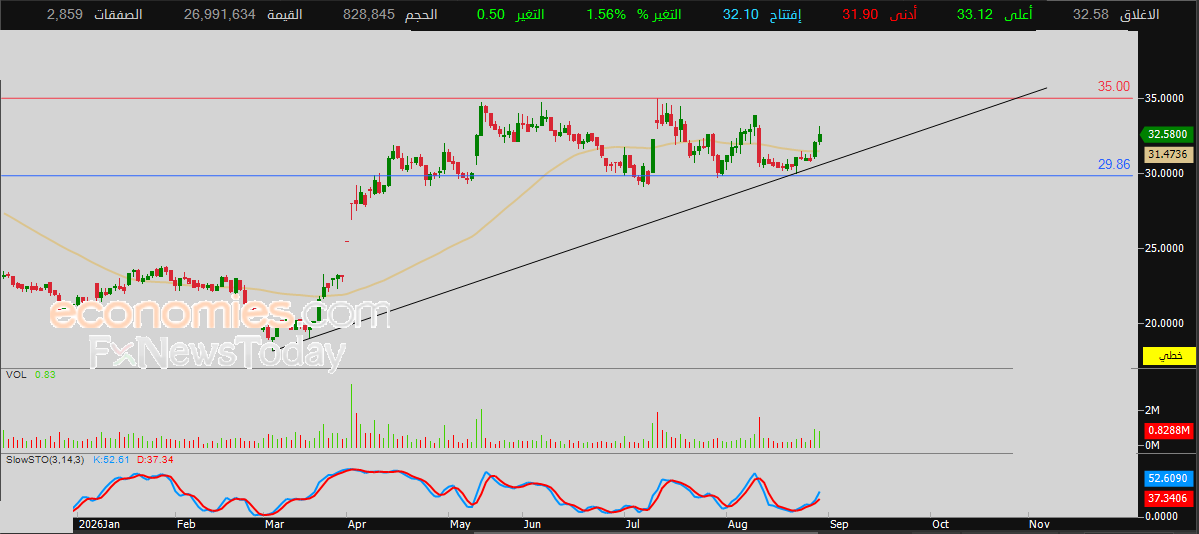Screen dimensions: 1199x534
Task: Click the أدنى low value 31.90
Action: click(860, 15)
